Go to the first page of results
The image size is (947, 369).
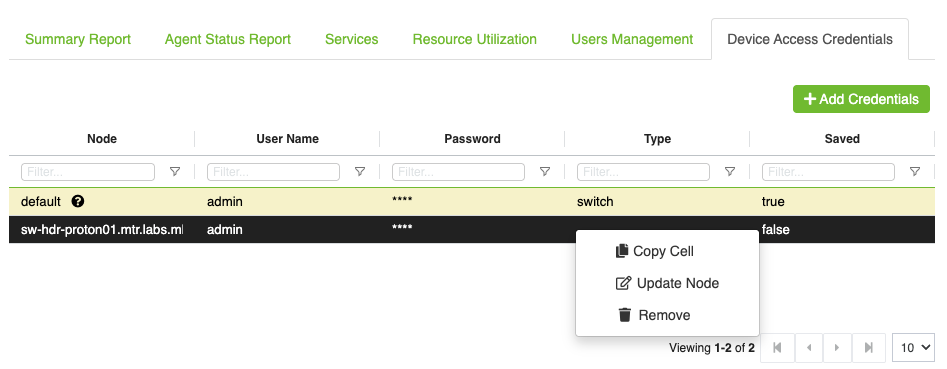pos(776,348)
